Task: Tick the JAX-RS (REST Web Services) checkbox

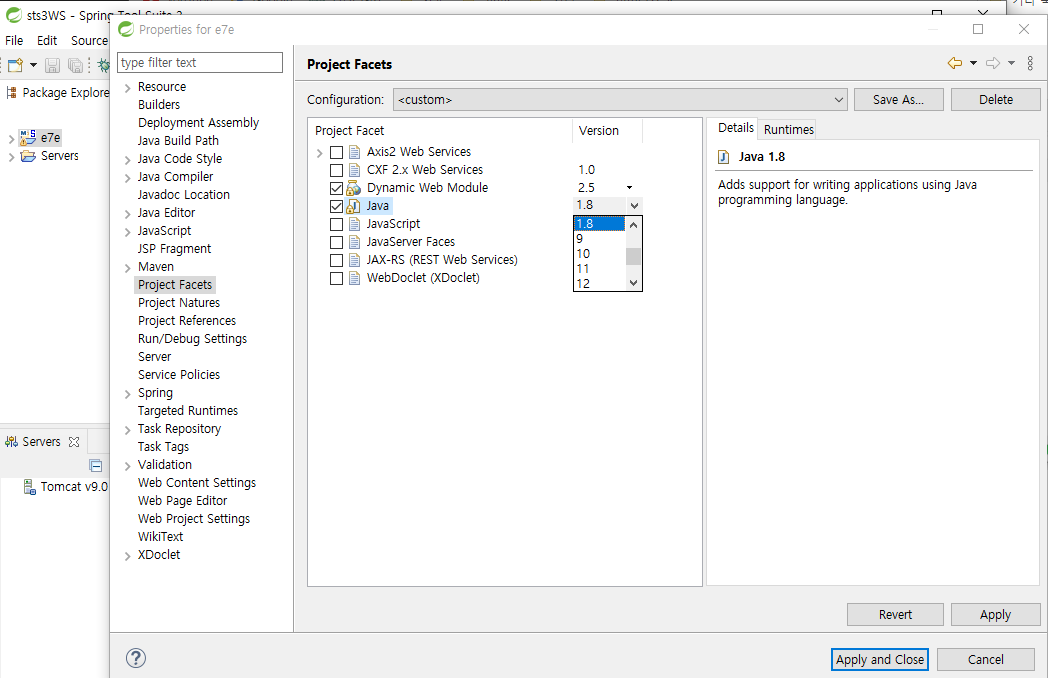Action: point(336,261)
